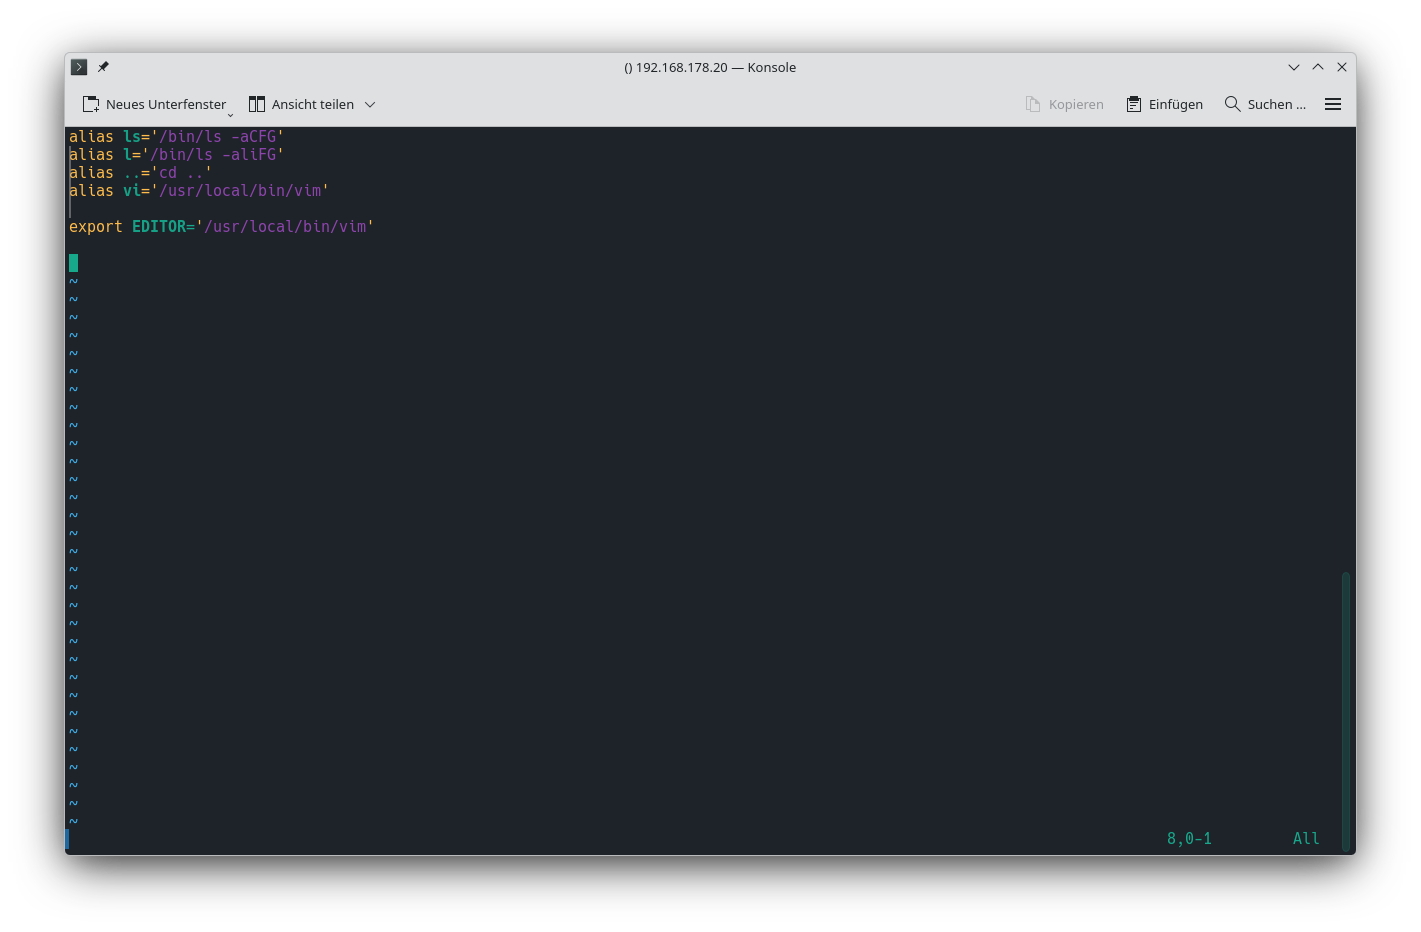Click the Kopieren copy icon
This screenshot has width=1421, height=932.
coord(1033,104)
